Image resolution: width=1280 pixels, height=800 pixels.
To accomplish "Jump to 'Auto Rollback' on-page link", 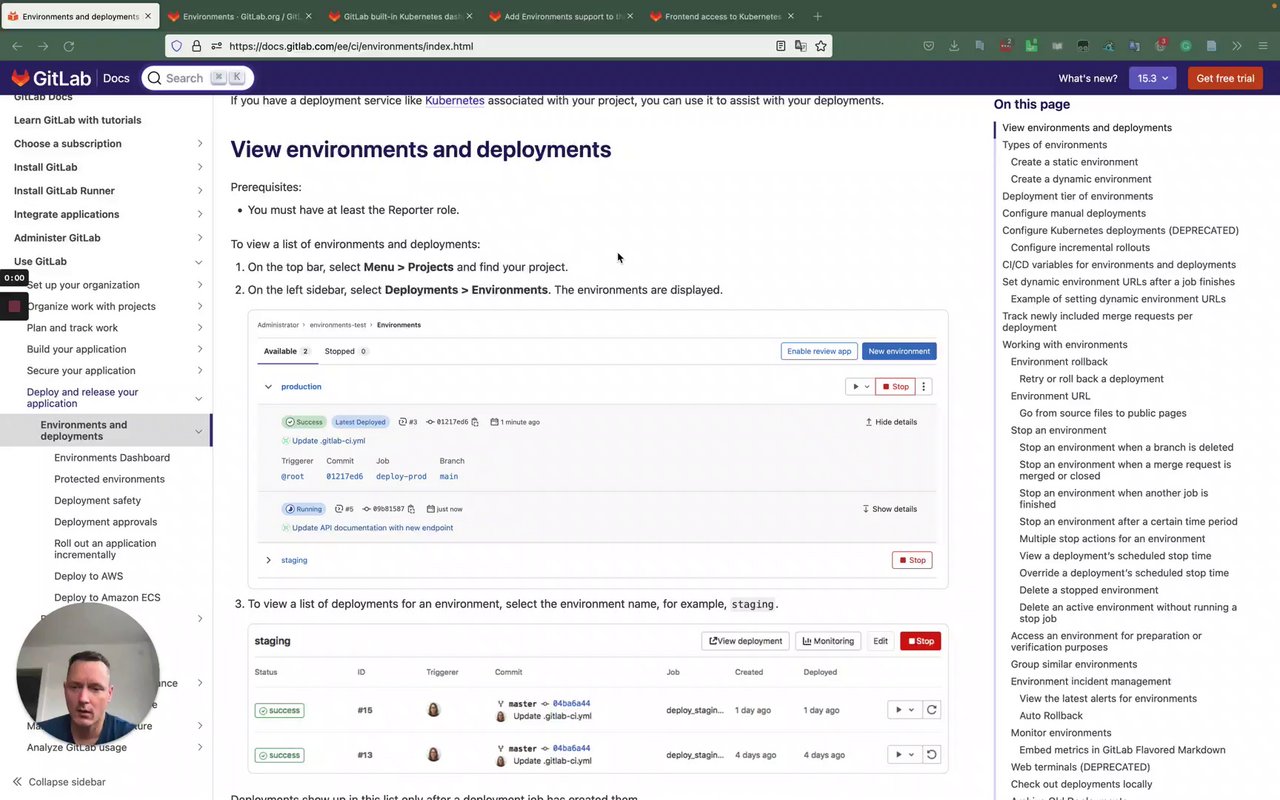I will point(1051,716).
